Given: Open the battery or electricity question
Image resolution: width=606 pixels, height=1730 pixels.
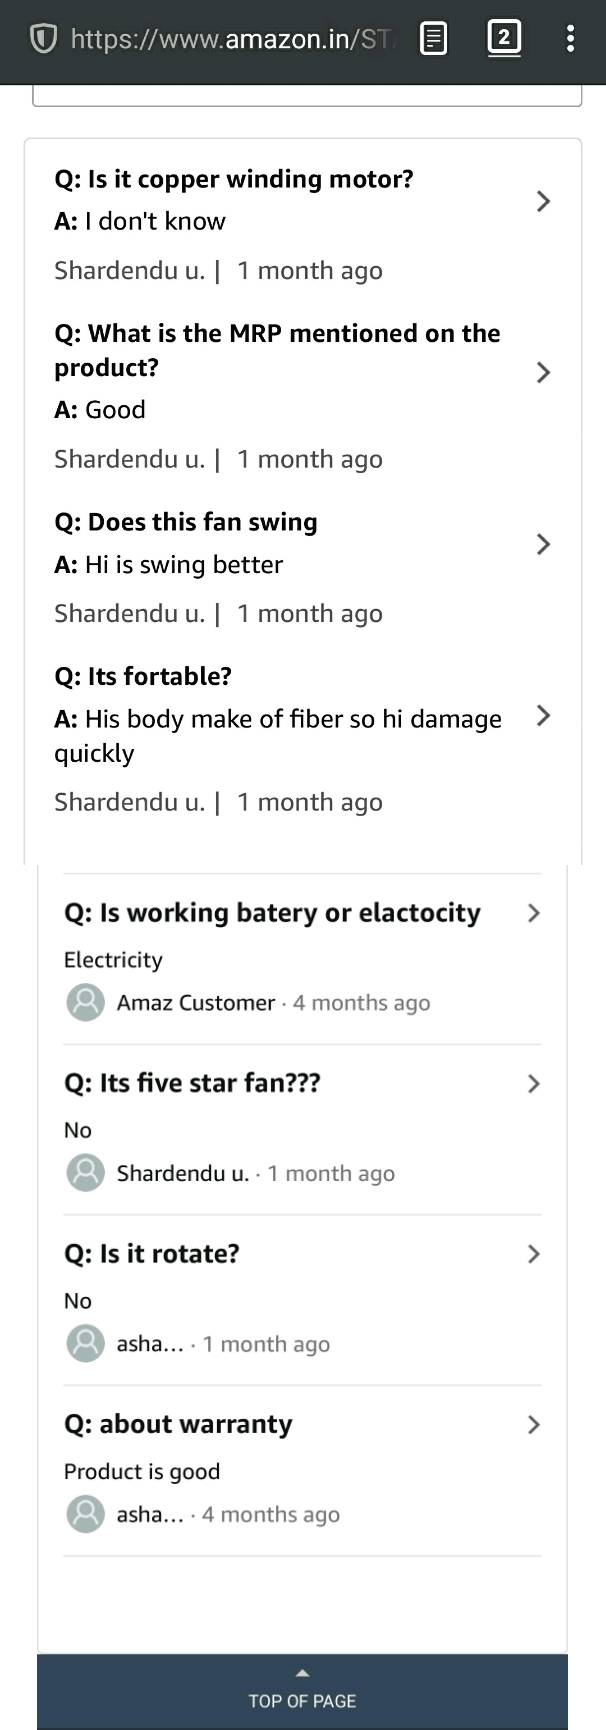Looking at the screenshot, I should tap(532, 913).
